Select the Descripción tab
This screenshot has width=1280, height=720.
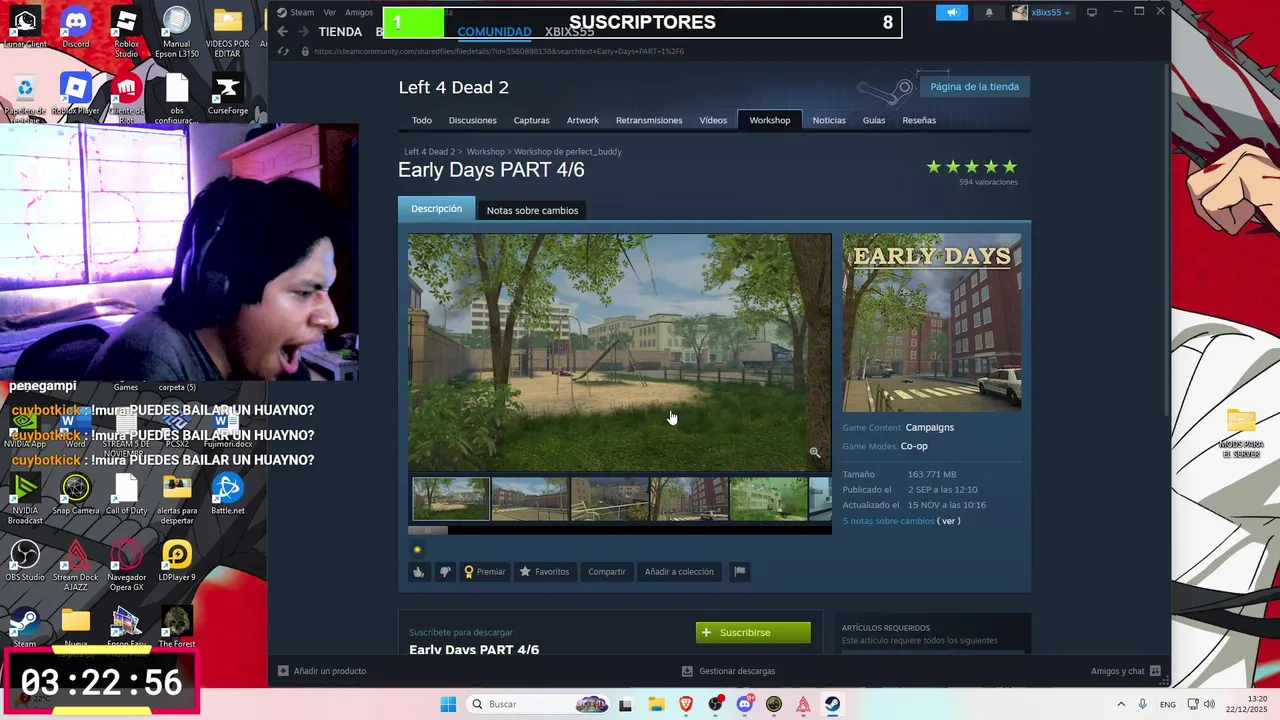(436, 209)
